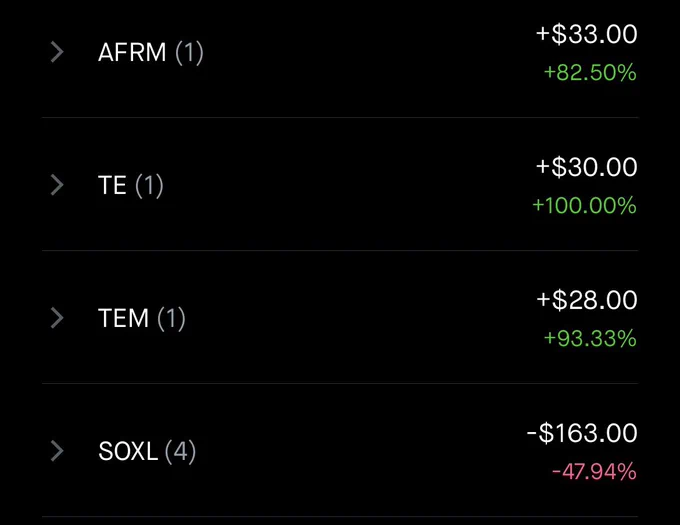This screenshot has height=525, width=680.
Task: Open the AFRM ticker label
Action: pos(132,52)
